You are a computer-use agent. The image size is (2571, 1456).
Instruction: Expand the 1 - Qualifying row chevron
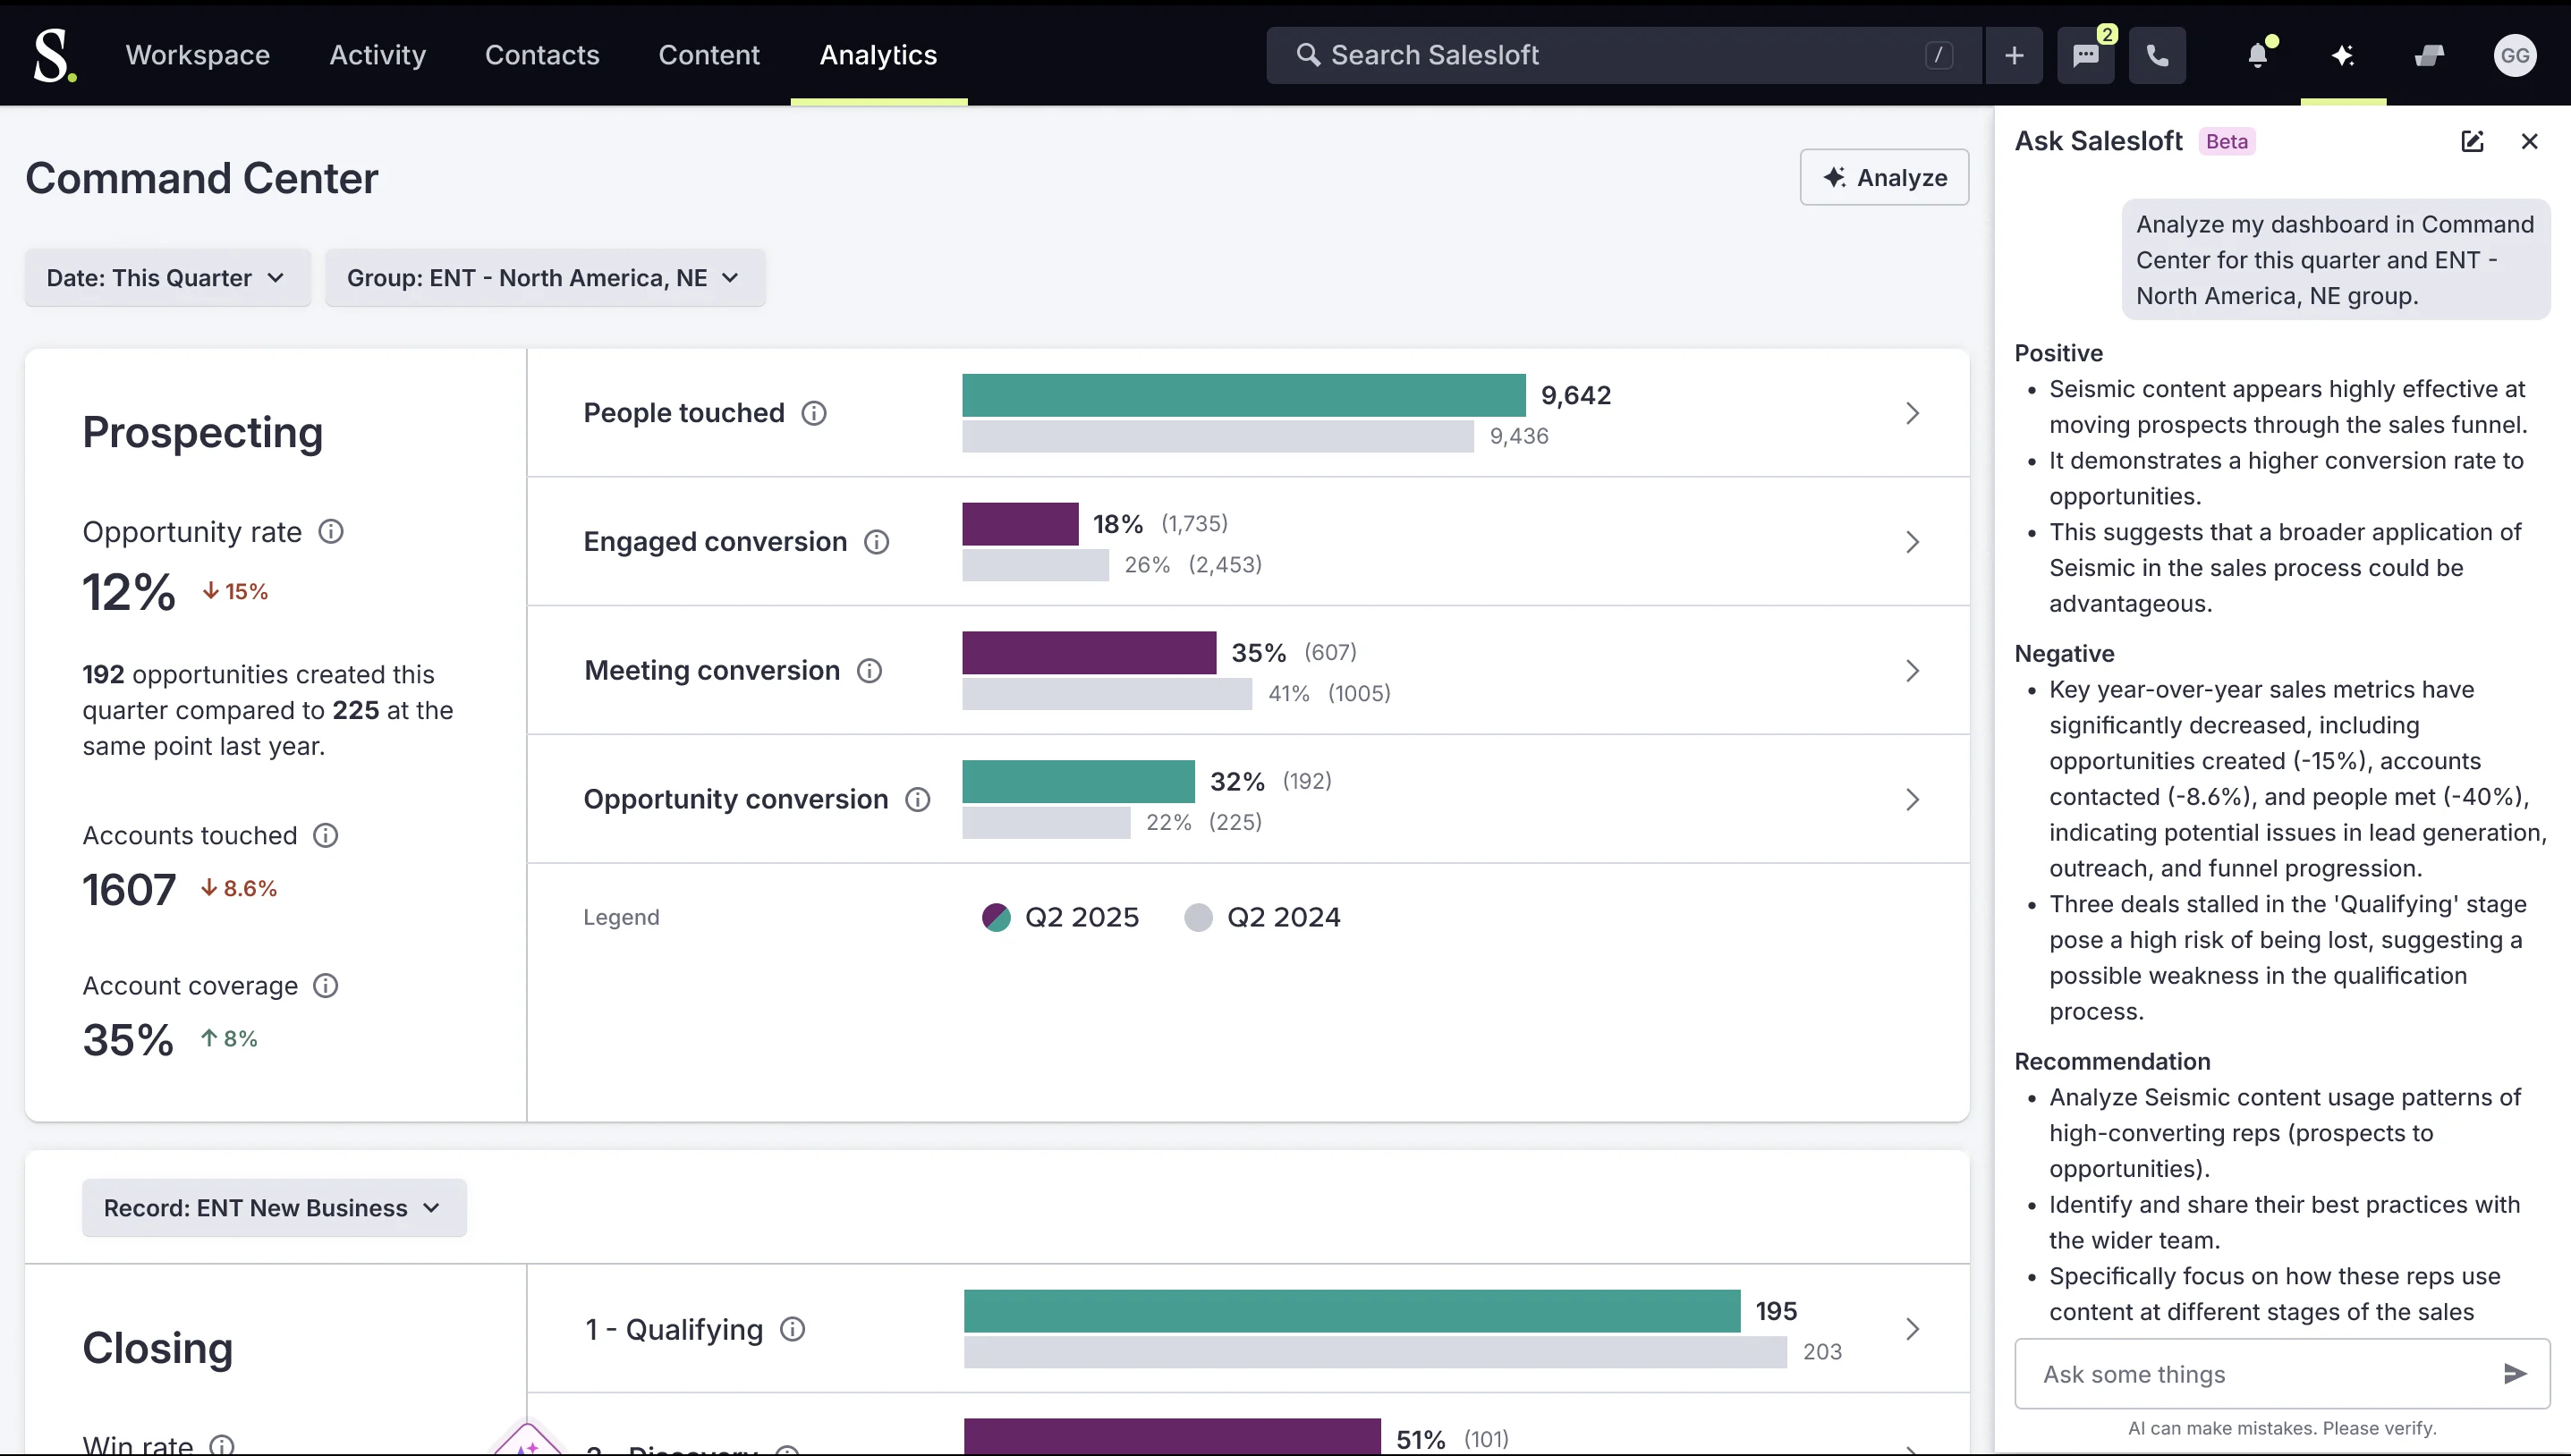tap(1912, 1329)
